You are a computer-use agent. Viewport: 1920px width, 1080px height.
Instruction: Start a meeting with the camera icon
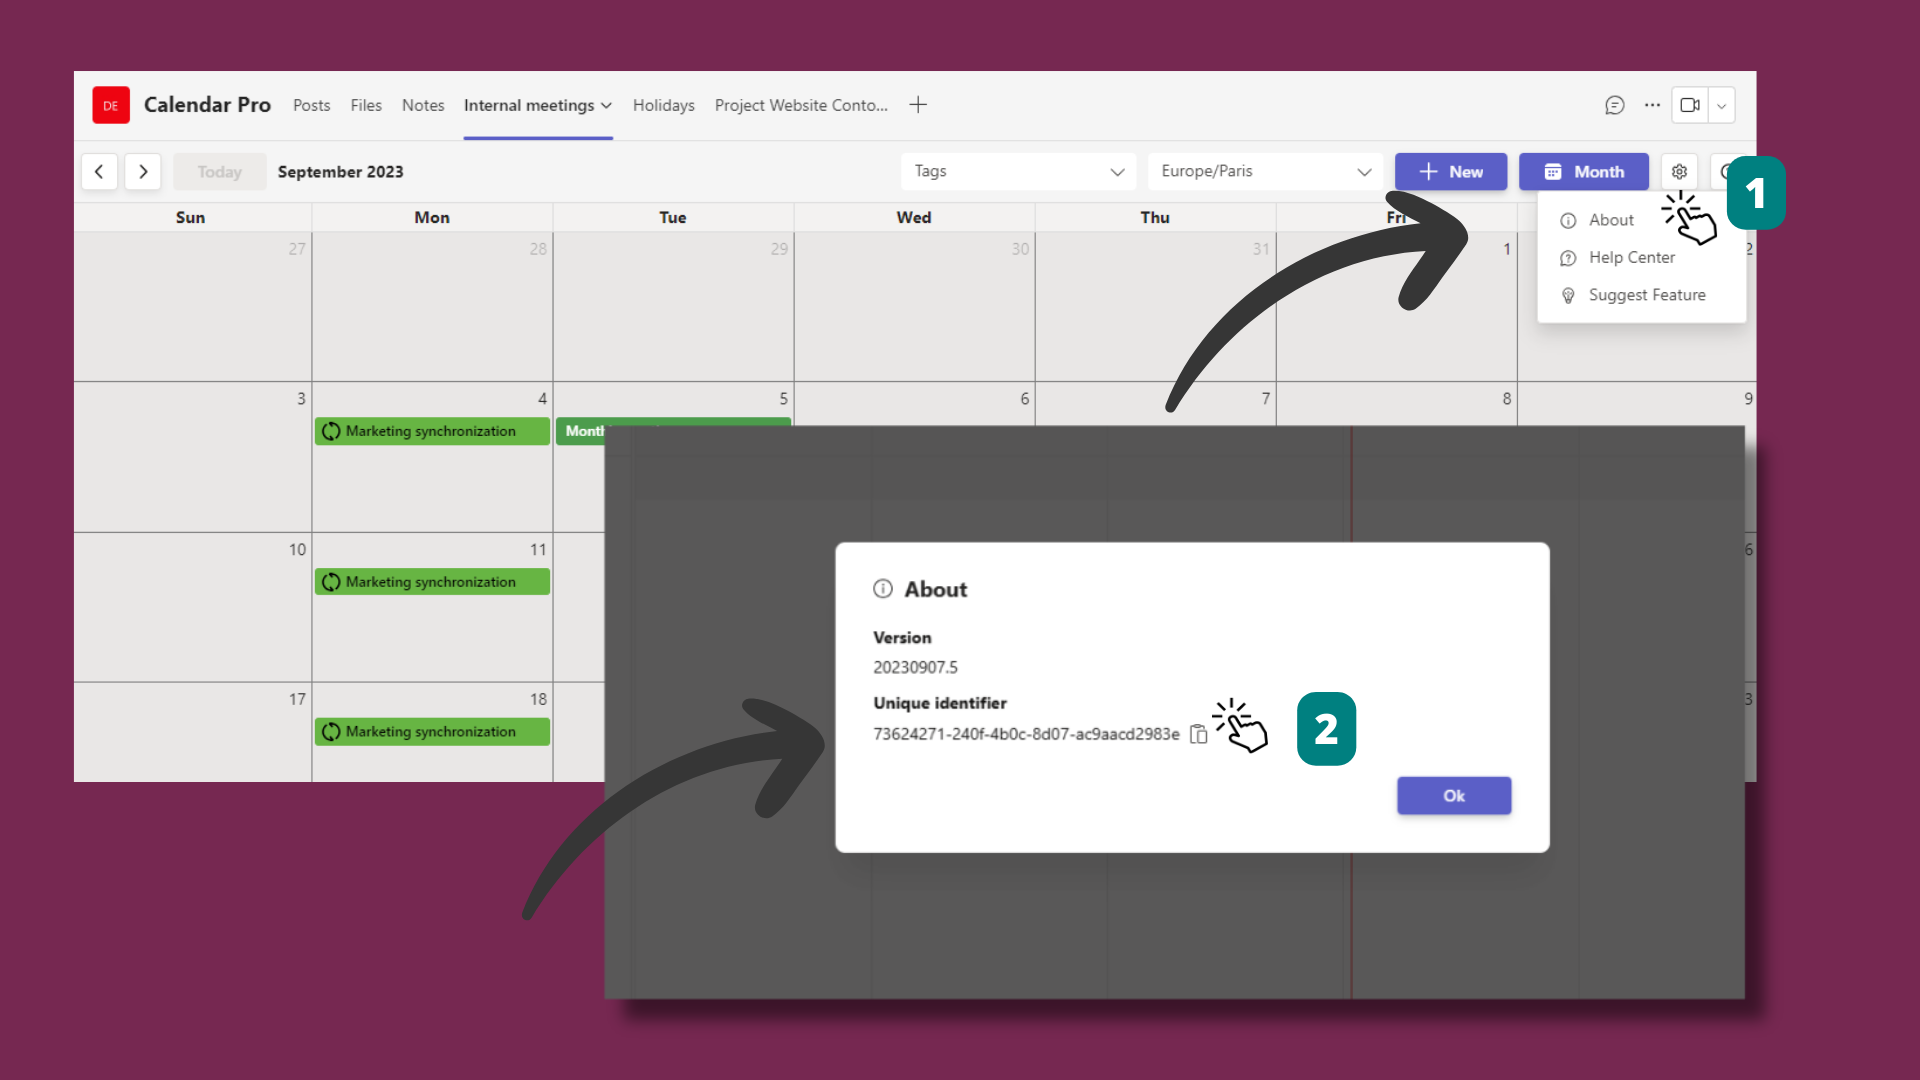coord(1690,105)
